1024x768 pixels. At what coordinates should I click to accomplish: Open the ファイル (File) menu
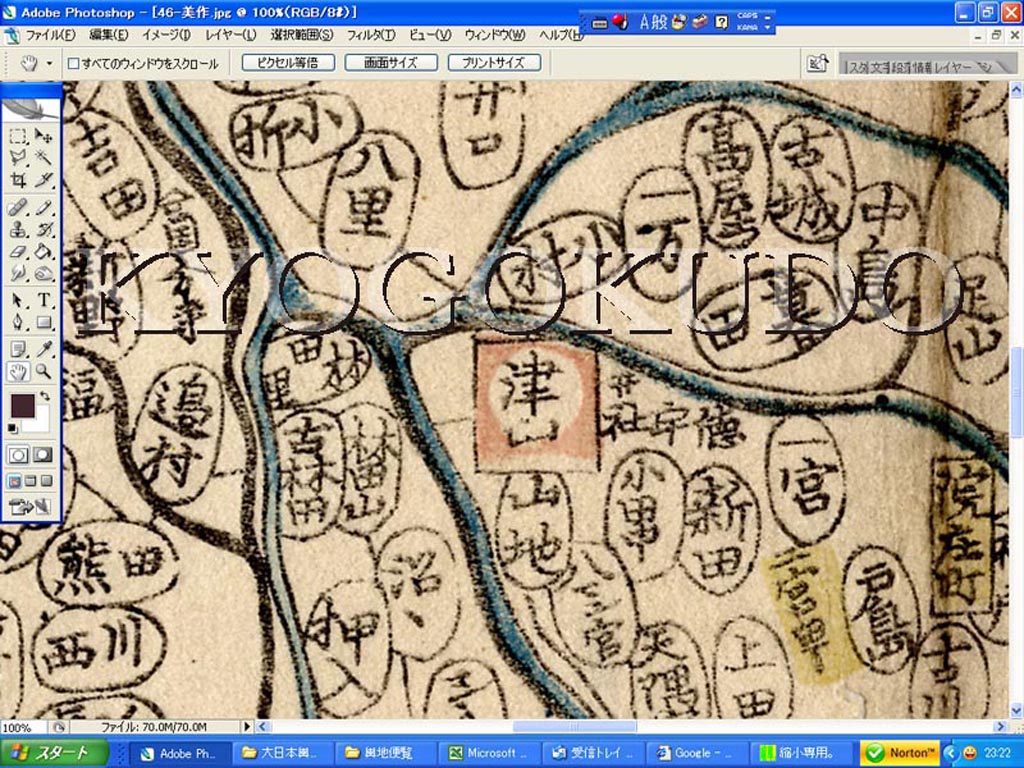point(50,35)
